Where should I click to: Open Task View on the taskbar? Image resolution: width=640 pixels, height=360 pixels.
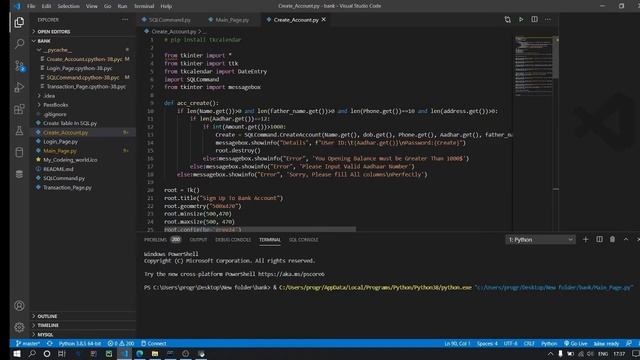(62, 353)
